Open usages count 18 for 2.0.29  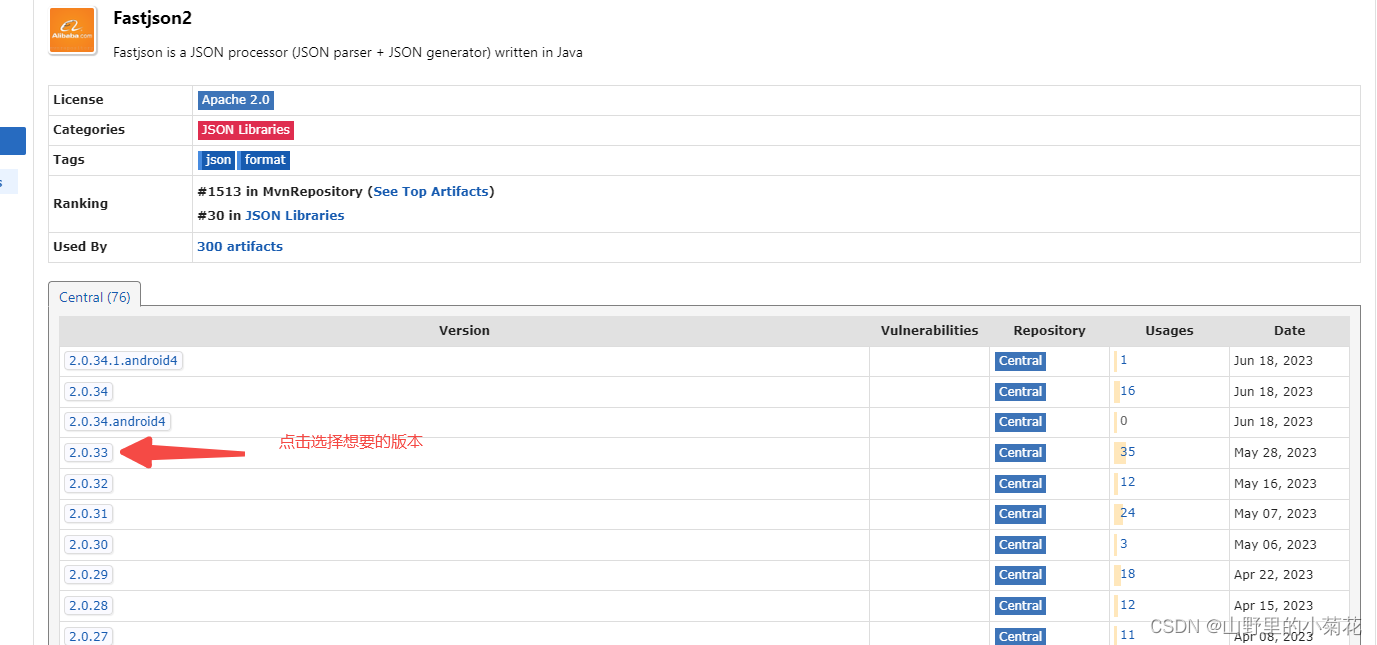(1128, 574)
